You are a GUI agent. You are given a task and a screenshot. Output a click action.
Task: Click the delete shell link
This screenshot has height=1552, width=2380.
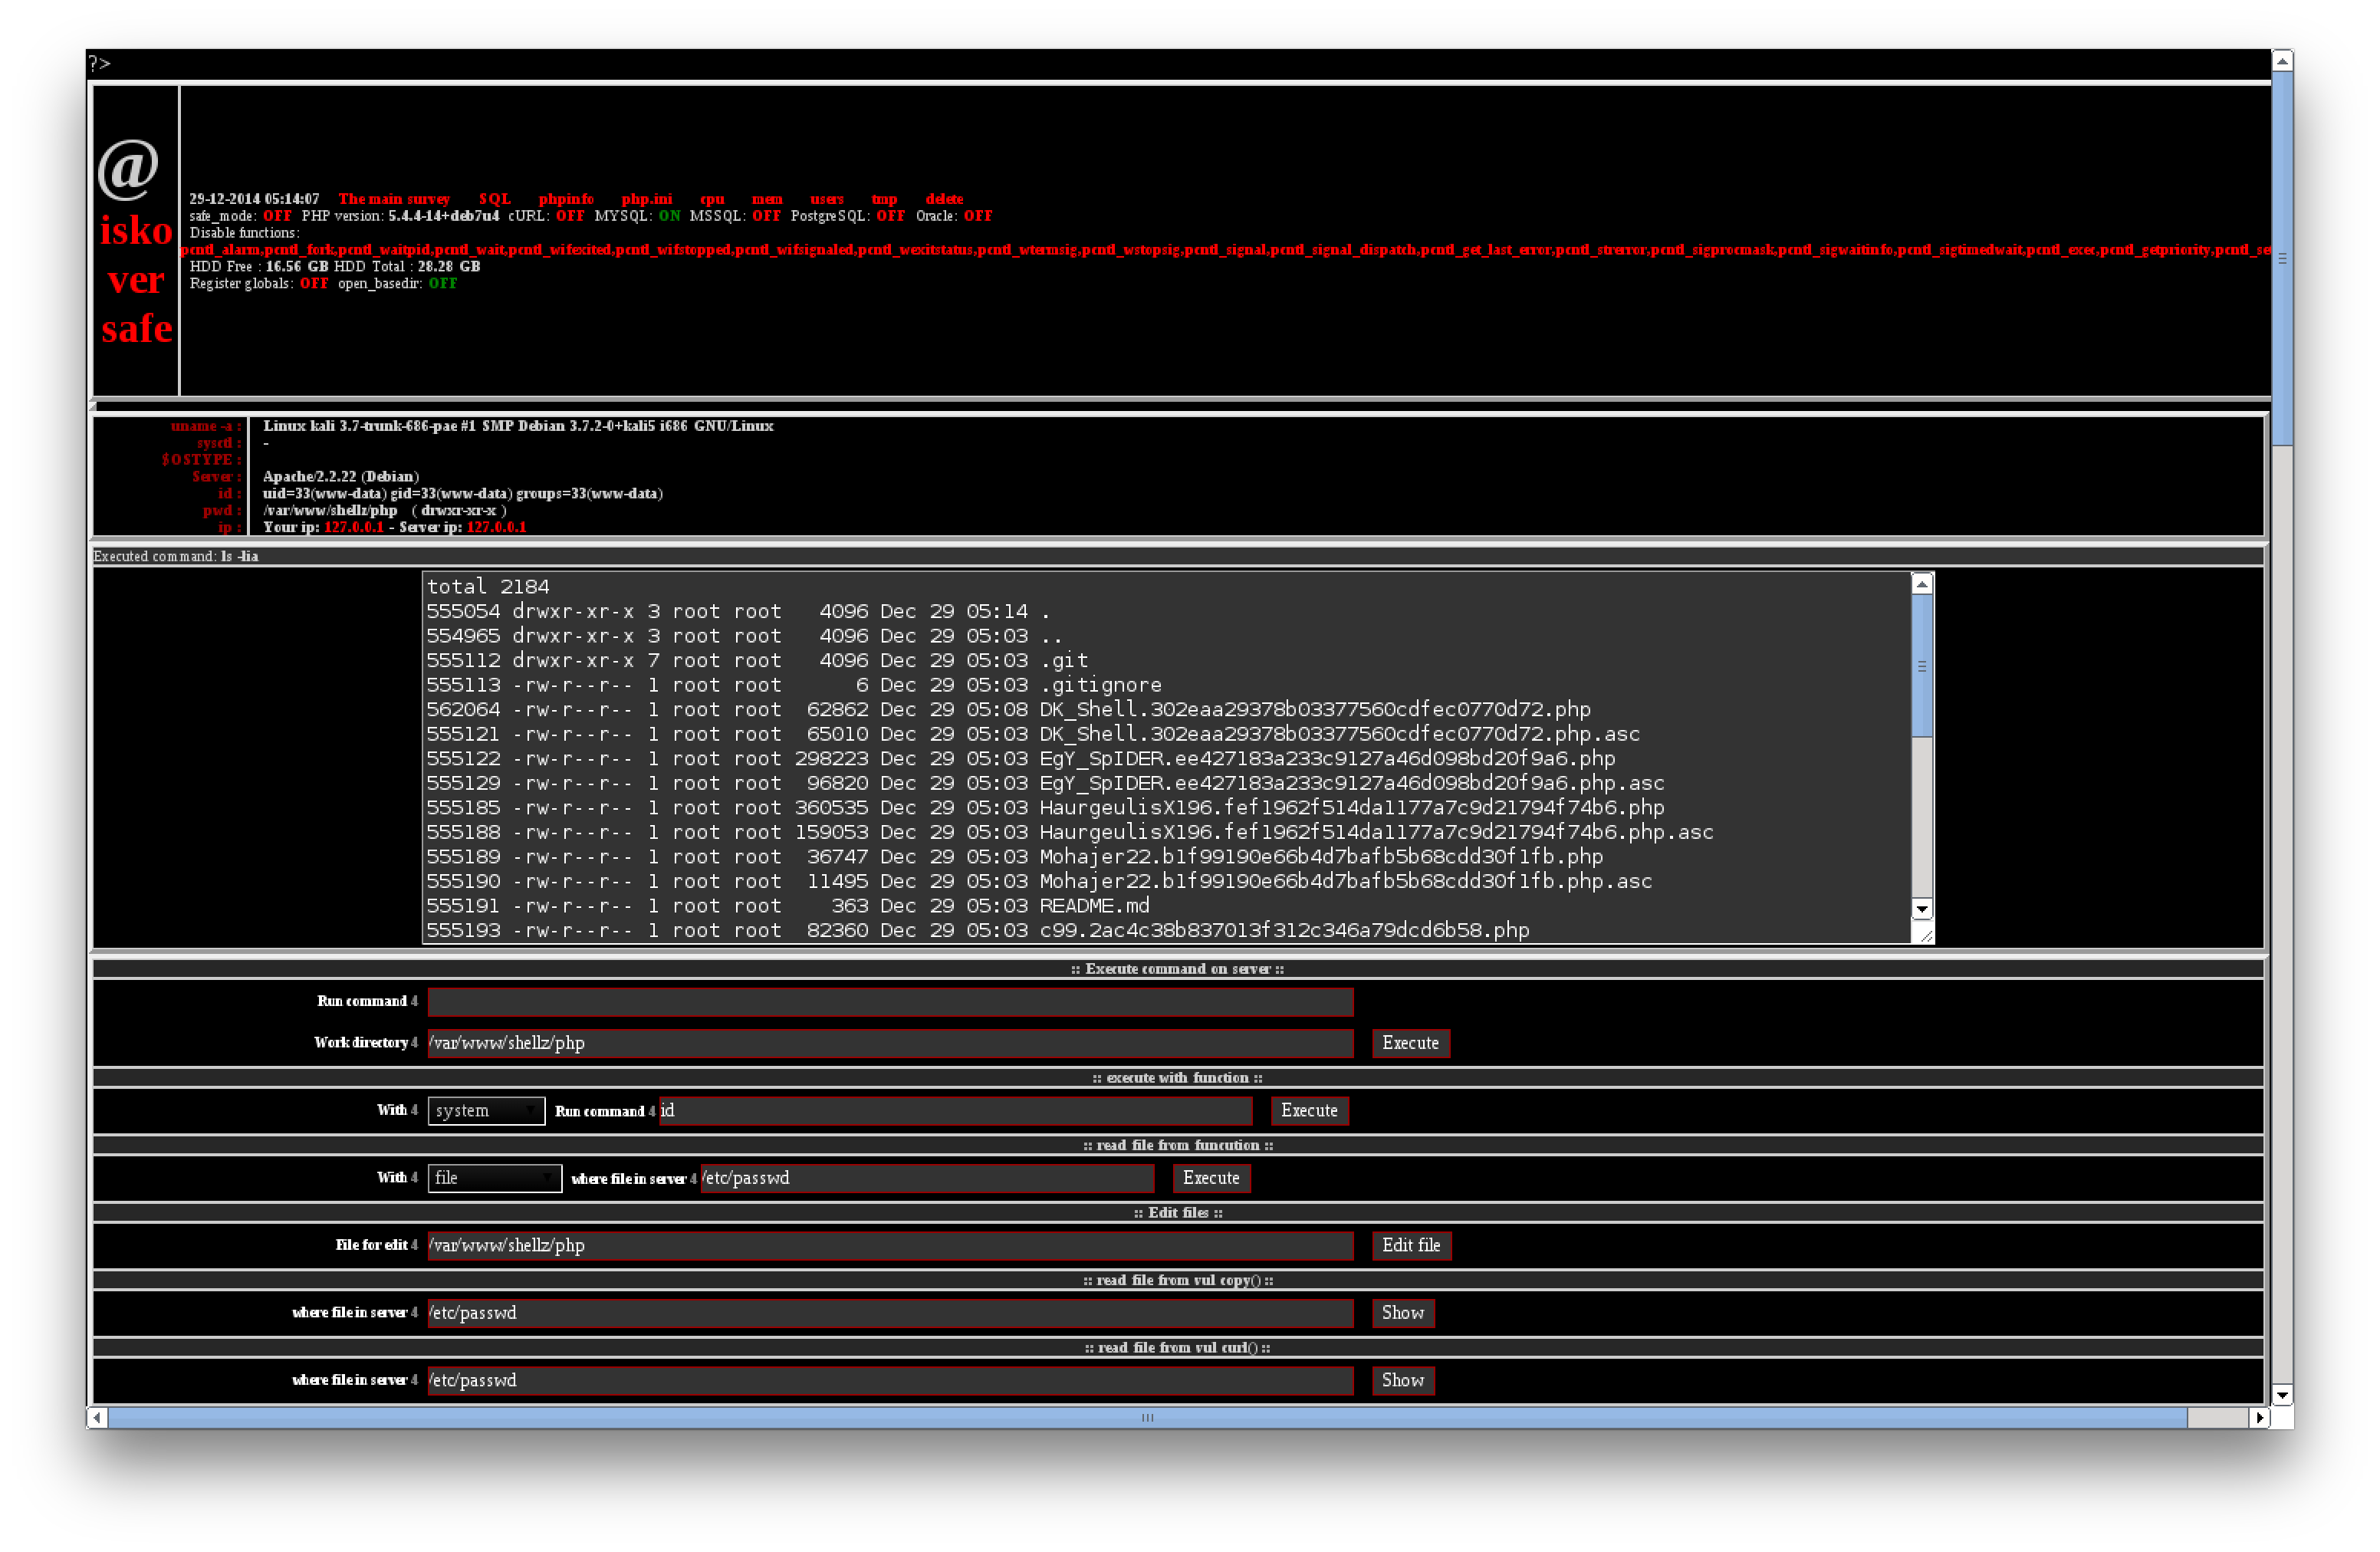[944, 199]
